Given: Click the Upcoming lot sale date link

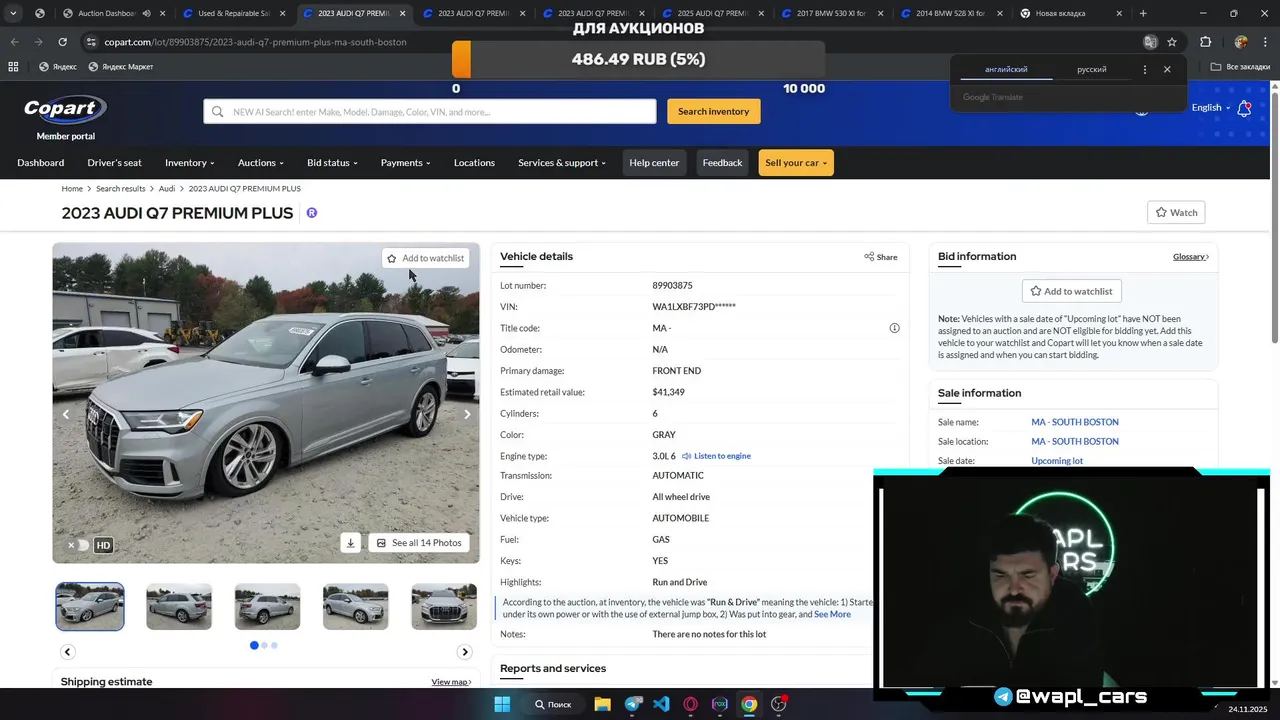Looking at the screenshot, I should (1057, 461).
